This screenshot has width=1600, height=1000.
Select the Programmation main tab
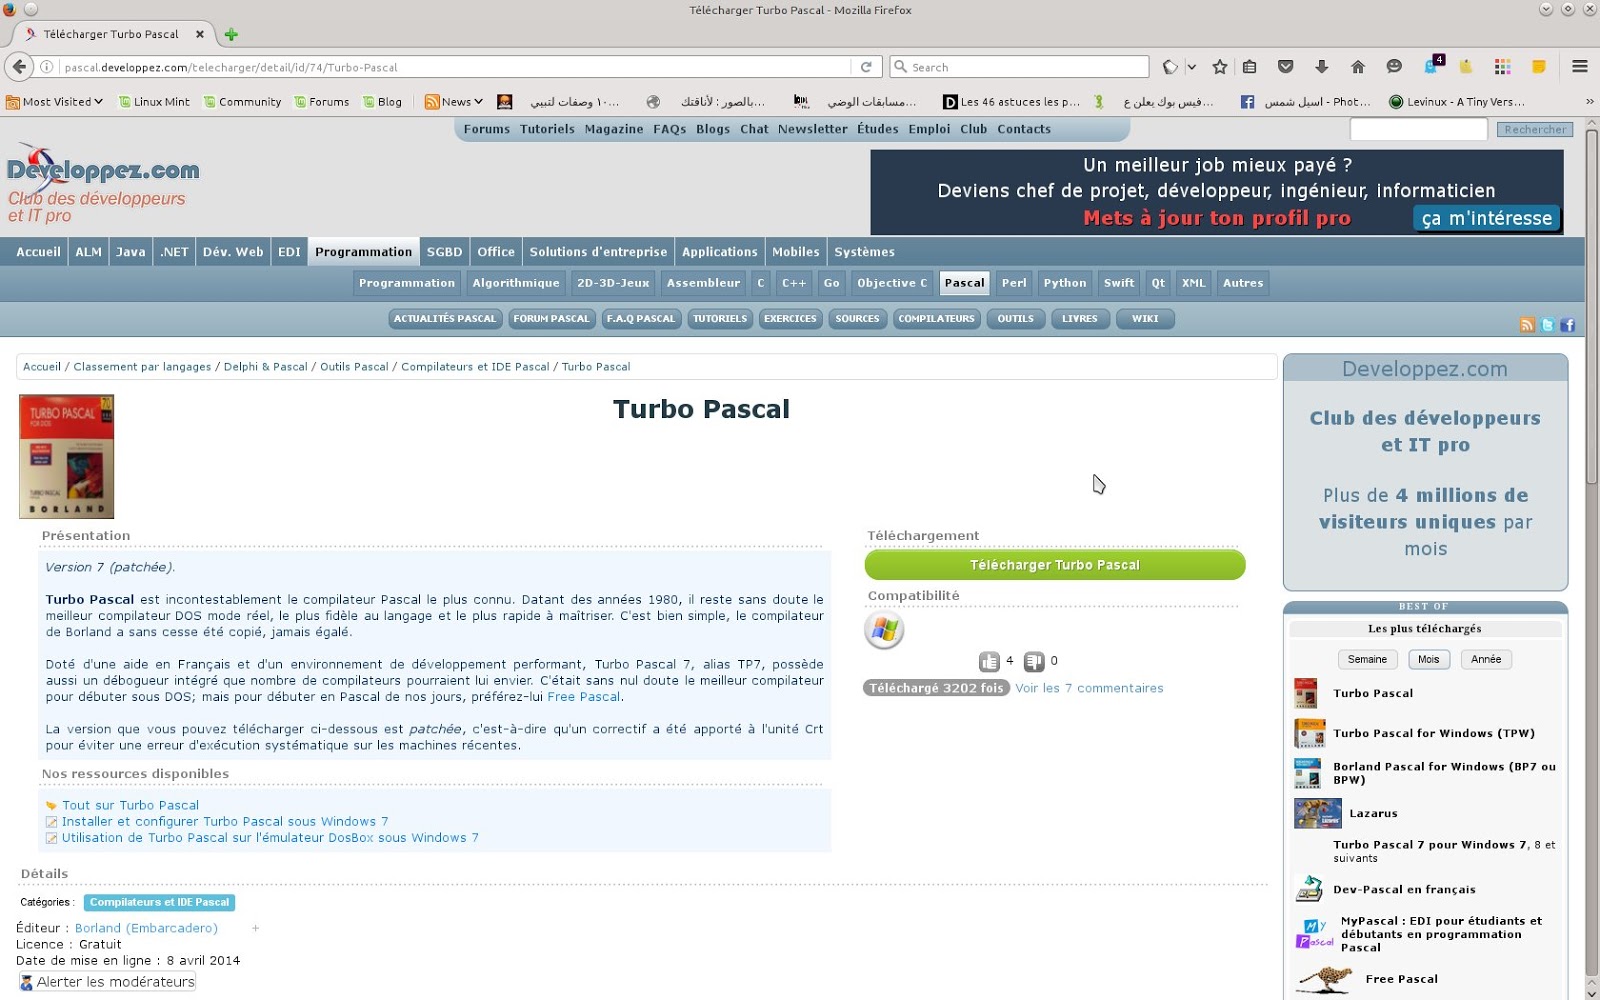363,252
